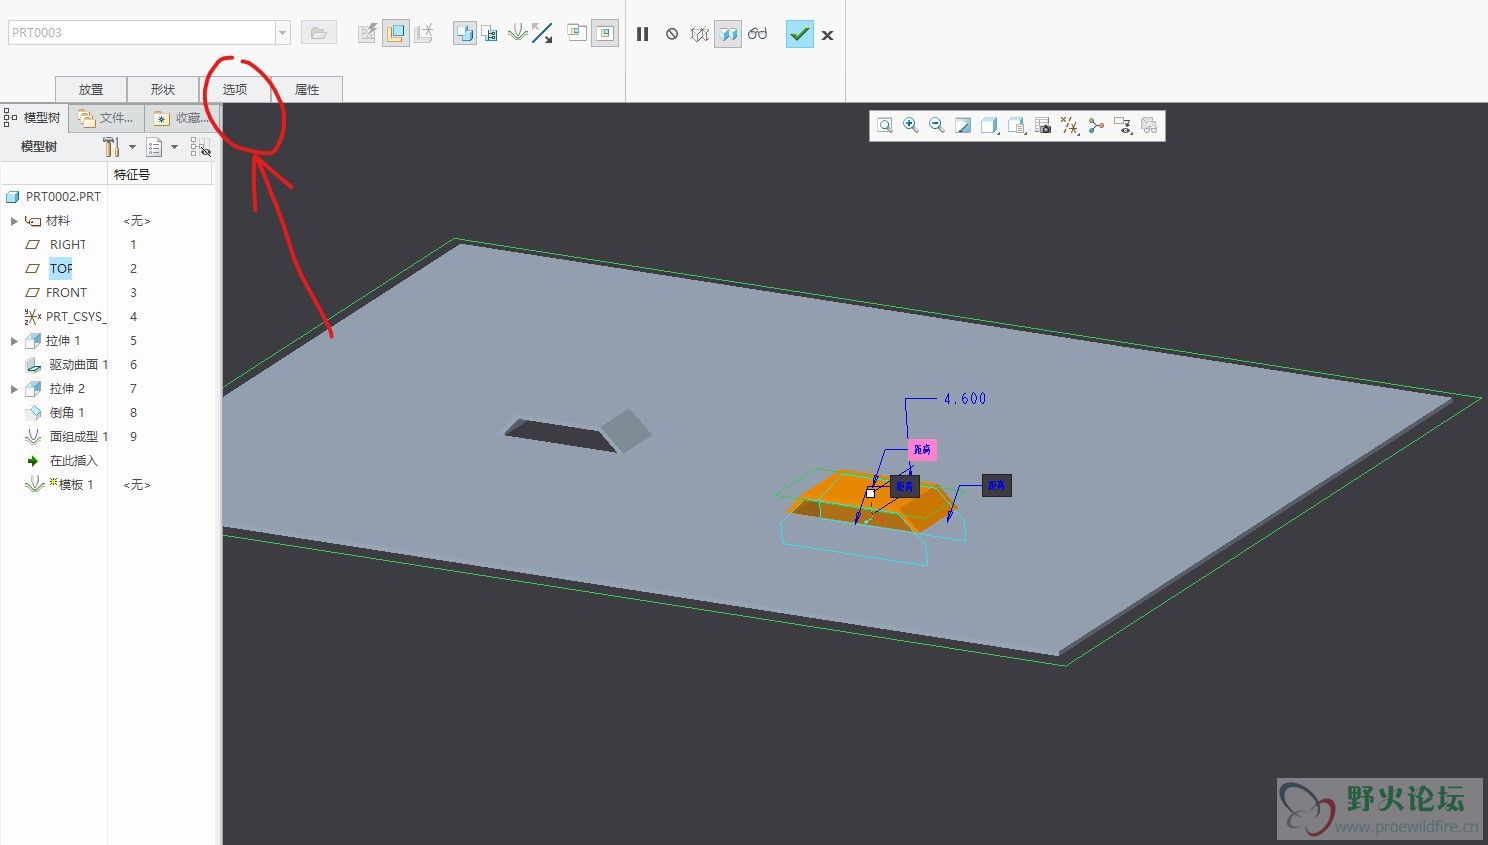Open the 形状 shape tab
Screen dimensions: 1488x845
163,89
